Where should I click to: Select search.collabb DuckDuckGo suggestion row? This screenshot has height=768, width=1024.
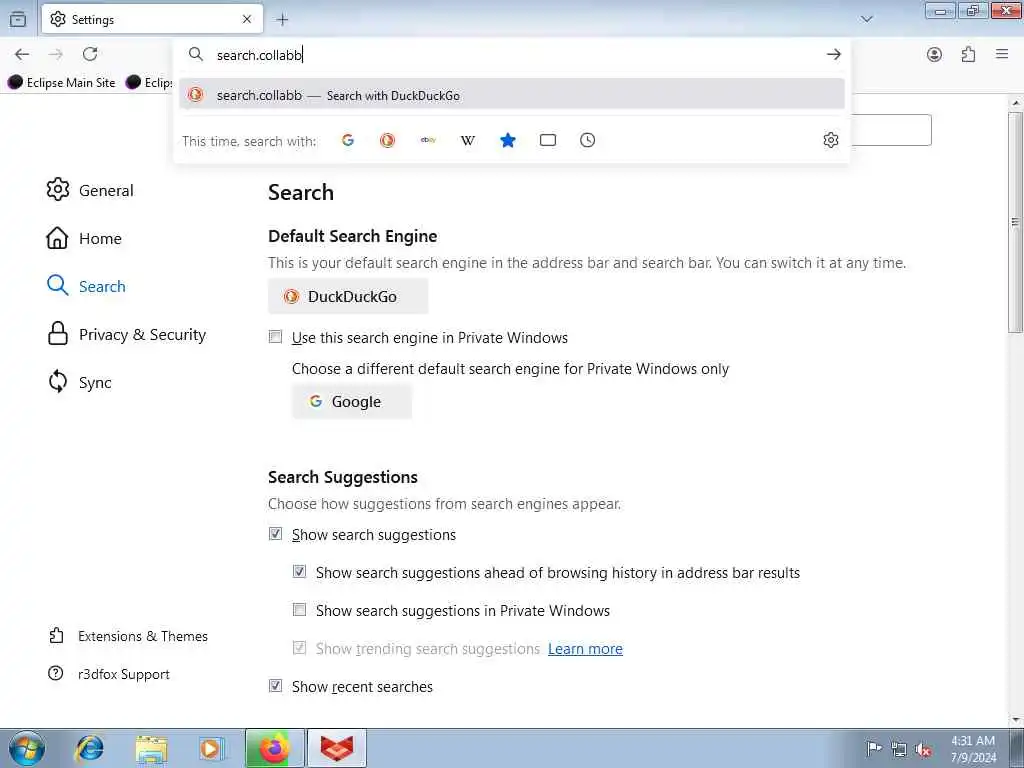[x=512, y=95]
